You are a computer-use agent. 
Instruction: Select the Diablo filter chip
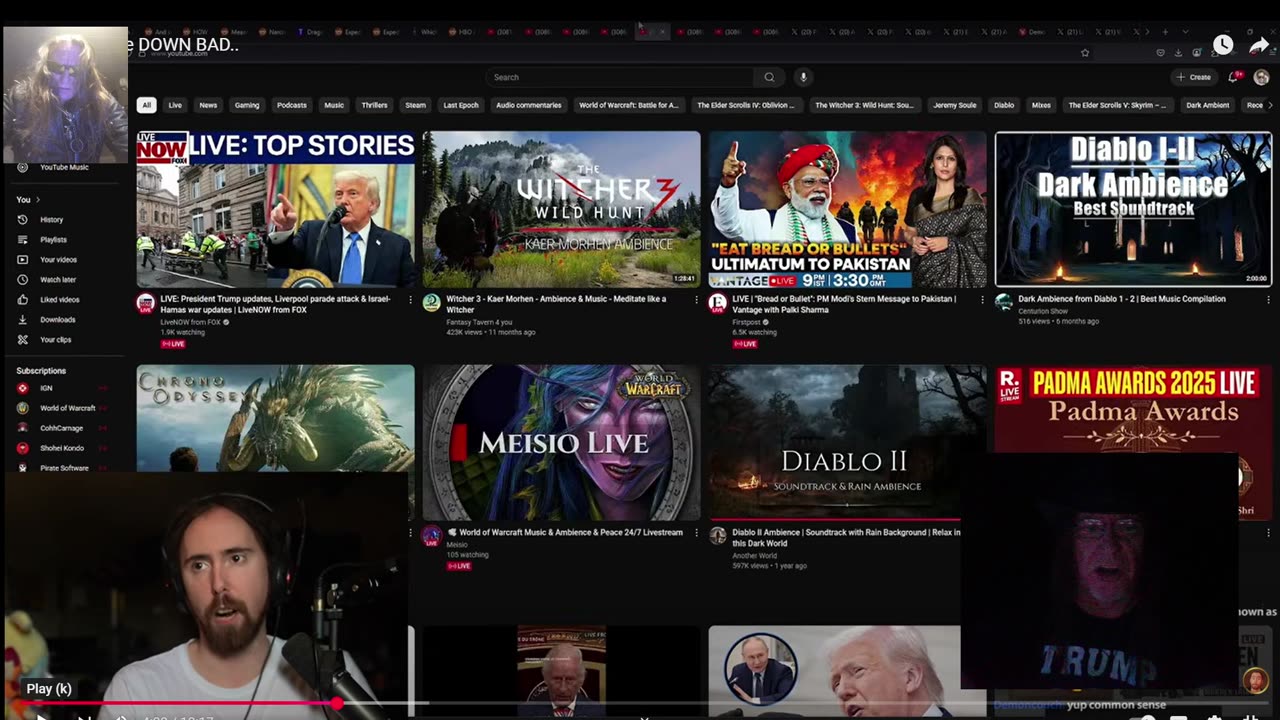pos(1004,105)
